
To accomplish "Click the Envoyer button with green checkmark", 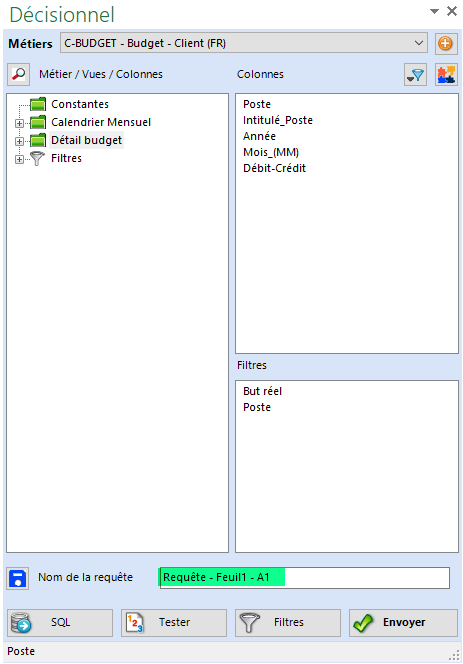I will coord(403,622).
